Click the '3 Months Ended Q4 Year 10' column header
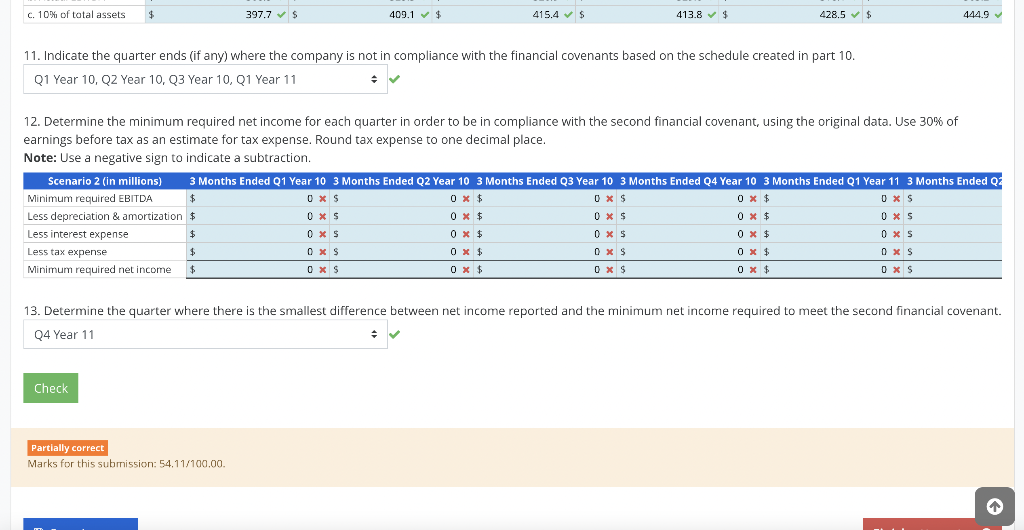1024x530 pixels. [x=688, y=181]
